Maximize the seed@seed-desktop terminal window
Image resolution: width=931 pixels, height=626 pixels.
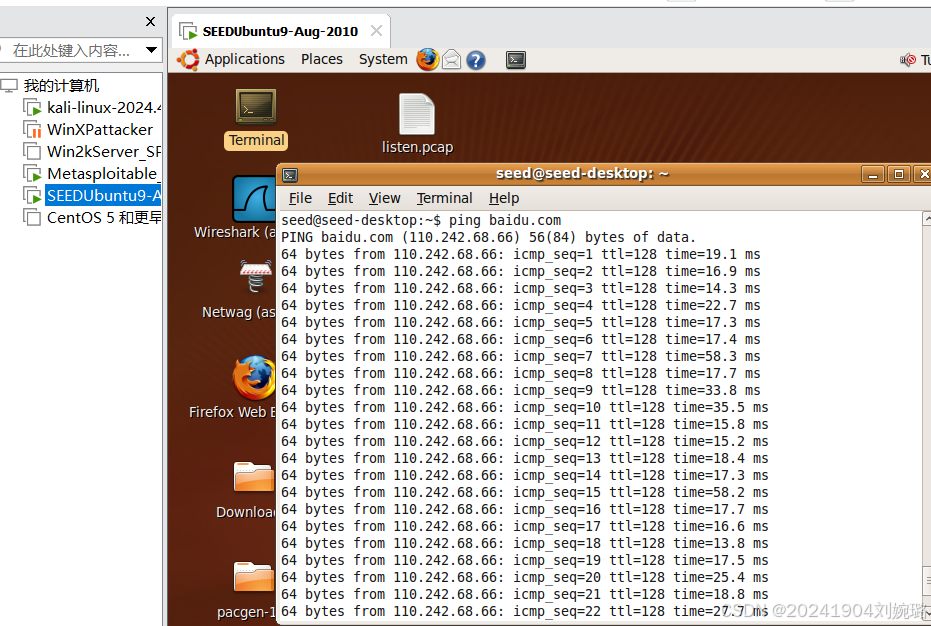click(898, 174)
